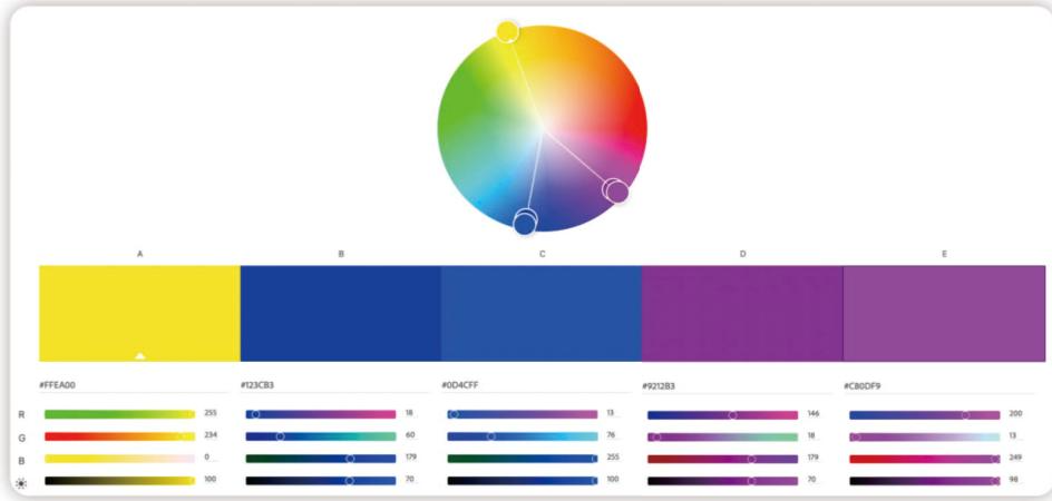The height and width of the screenshot is (502, 1052).
Task: Select yellow swatch A
Action: pyautogui.click(x=140, y=313)
